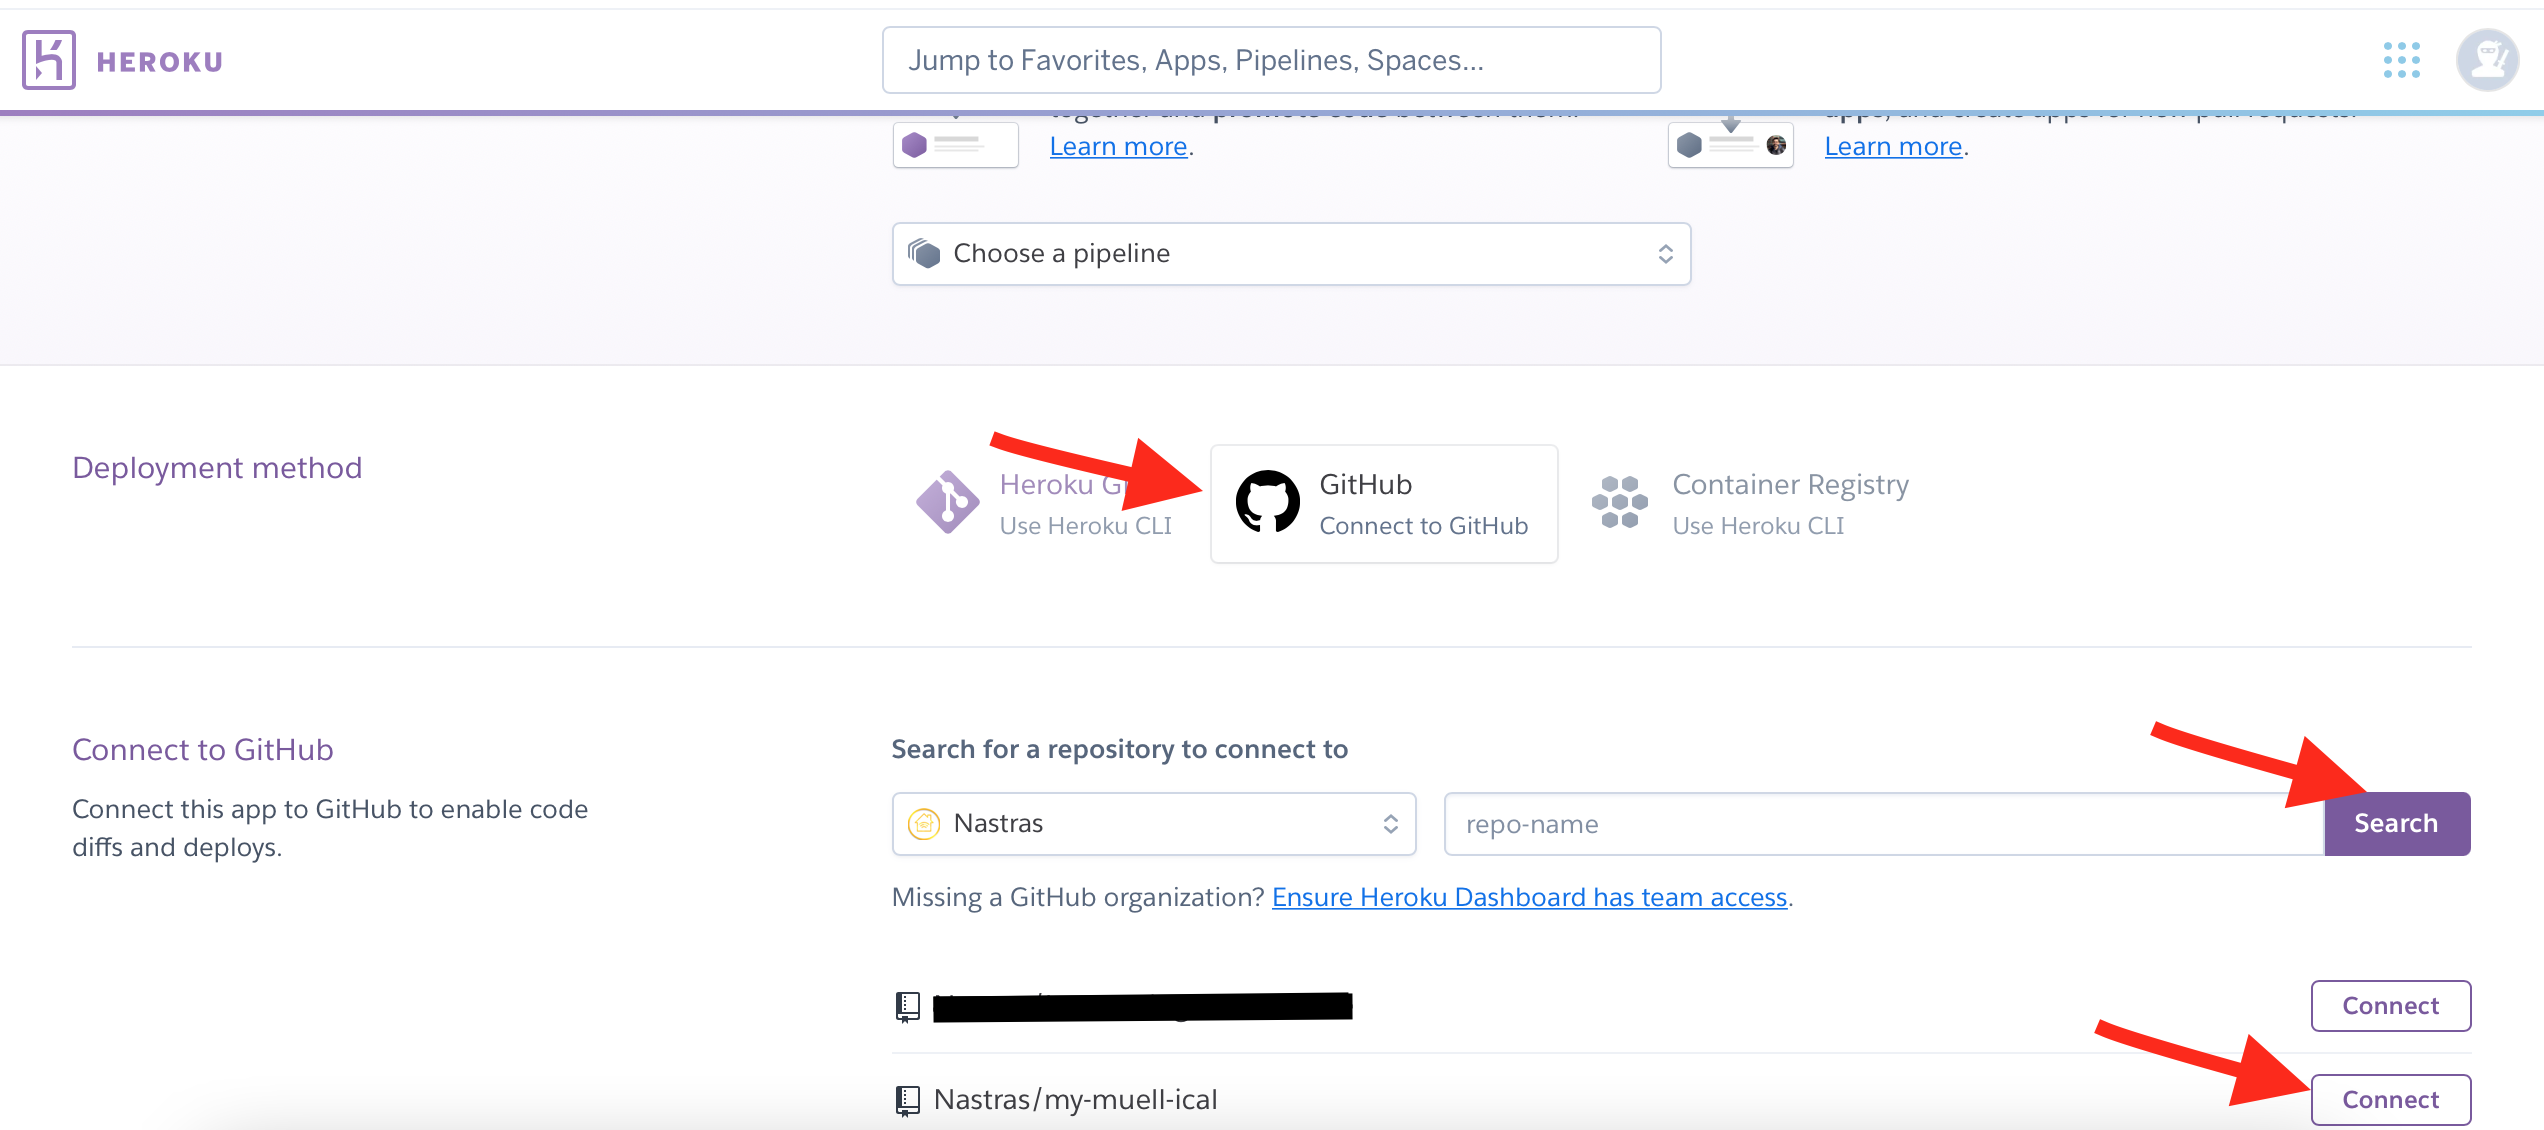The width and height of the screenshot is (2544, 1130).
Task: Click the GitHub octocat icon
Action: [1267, 502]
